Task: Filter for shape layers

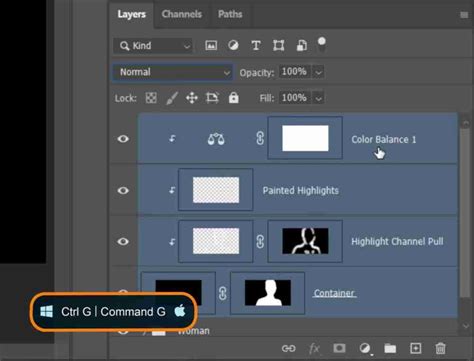Action: pyautogui.click(x=279, y=45)
